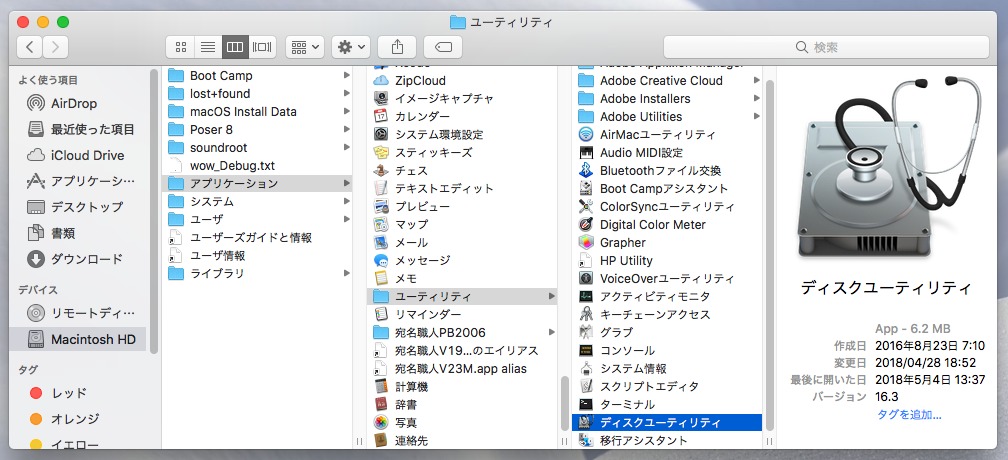Expand the macOS Install Data folder arrow
The width and height of the screenshot is (1008, 460).
click(346, 111)
